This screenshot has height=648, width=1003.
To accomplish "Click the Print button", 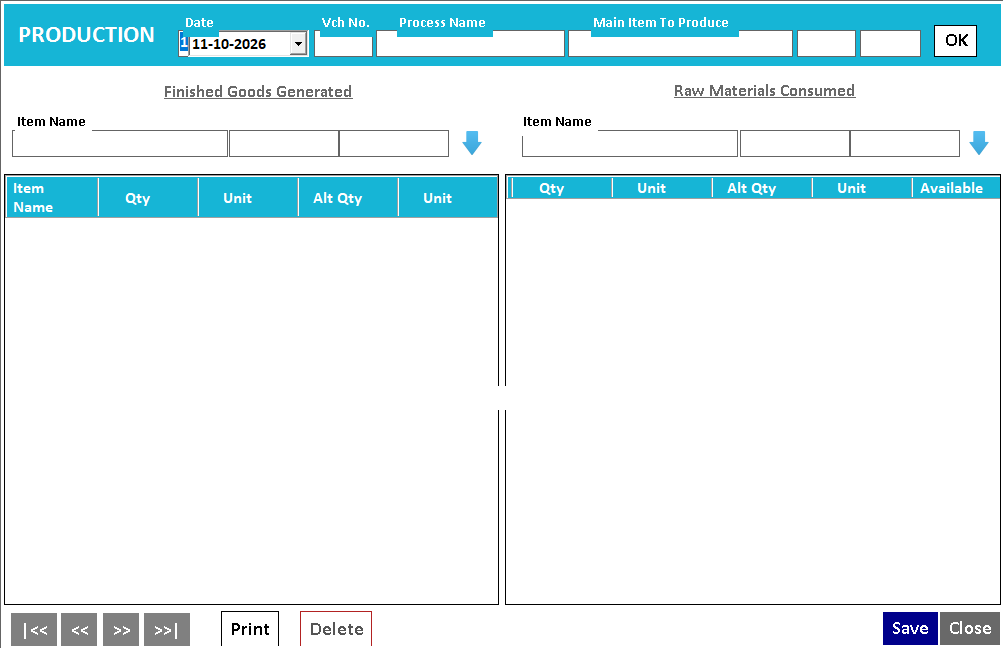I will (x=250, y=629).
